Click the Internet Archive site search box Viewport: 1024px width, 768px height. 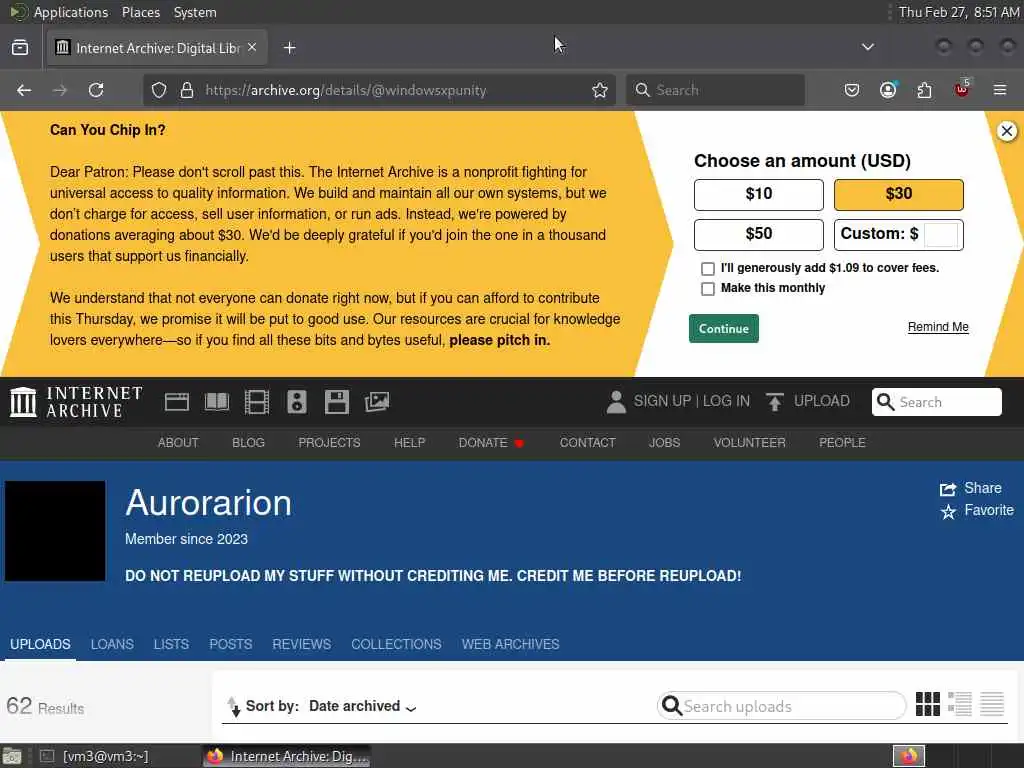coord(936,402)
